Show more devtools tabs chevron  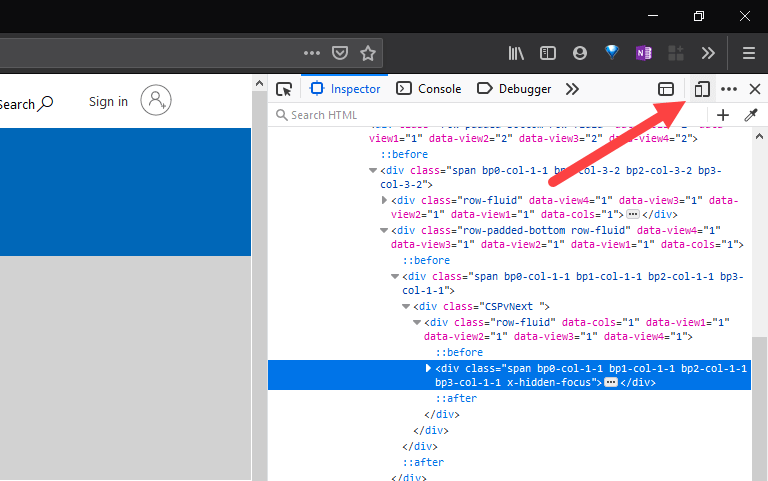(x=572, y=89)
